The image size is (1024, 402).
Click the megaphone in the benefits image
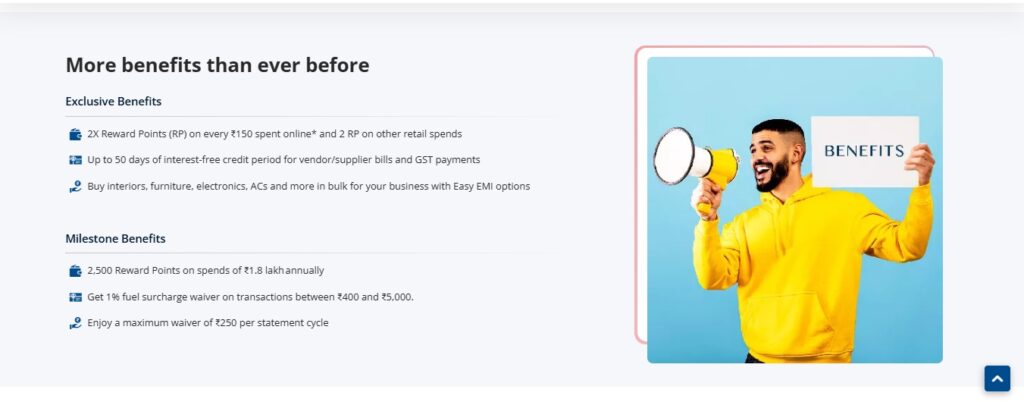690,158
